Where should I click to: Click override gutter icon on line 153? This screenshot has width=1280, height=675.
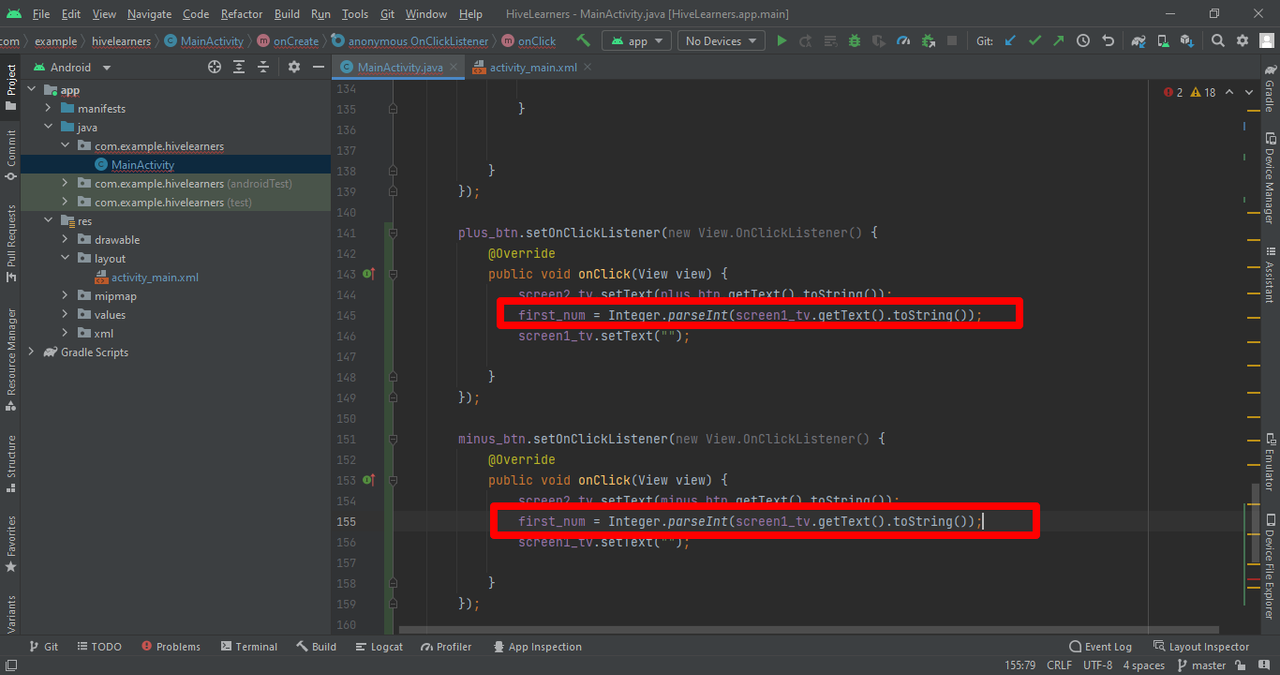tap(369, 480)
